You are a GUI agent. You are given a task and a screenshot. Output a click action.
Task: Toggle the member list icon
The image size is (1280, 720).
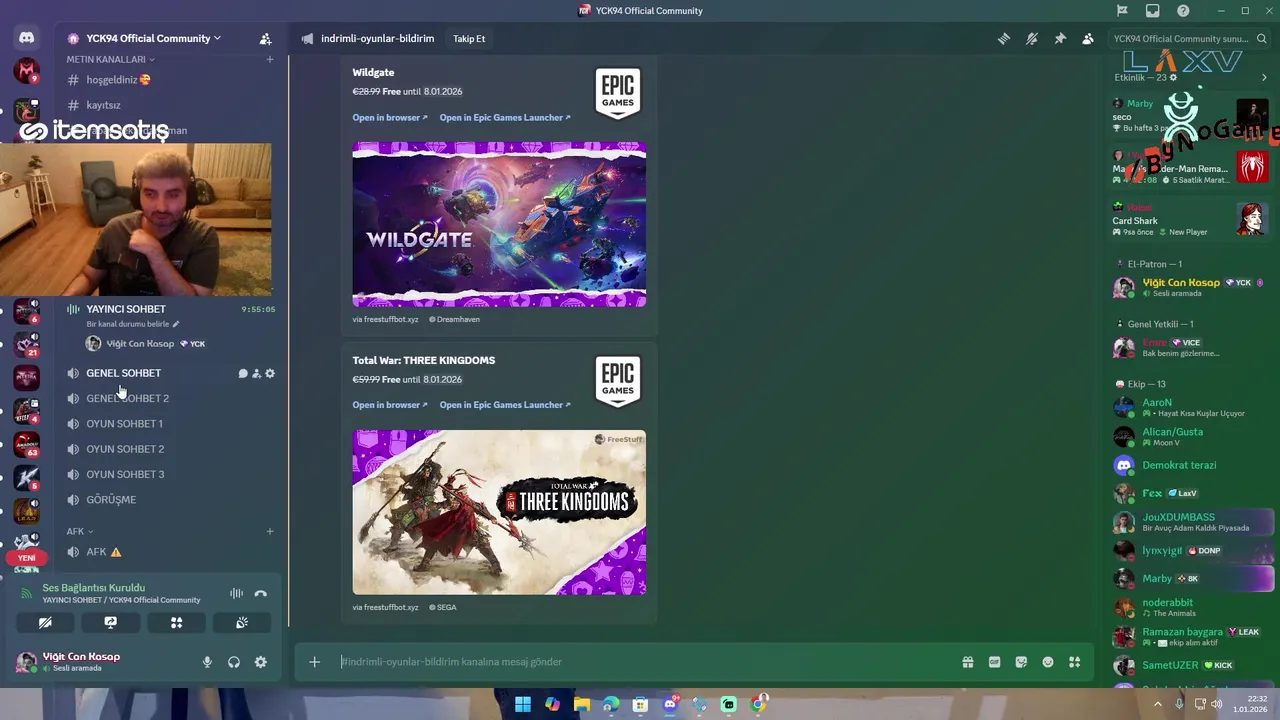coord(1088,39)
